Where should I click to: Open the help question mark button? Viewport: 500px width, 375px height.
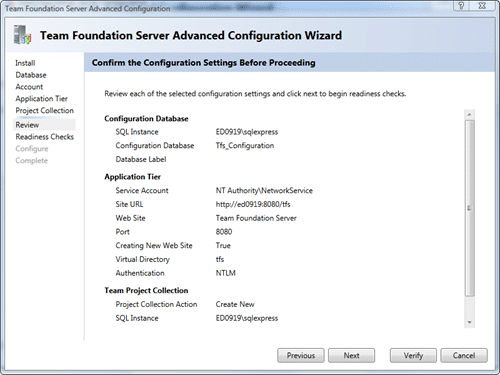pyautogui.click(x=461, y=6)
